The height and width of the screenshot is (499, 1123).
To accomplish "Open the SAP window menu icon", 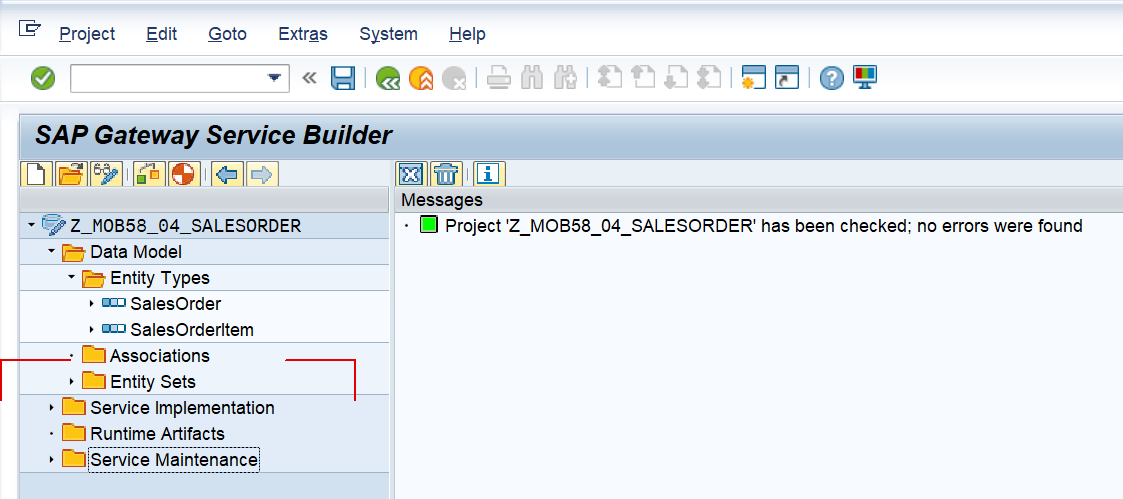I will 29,29.
